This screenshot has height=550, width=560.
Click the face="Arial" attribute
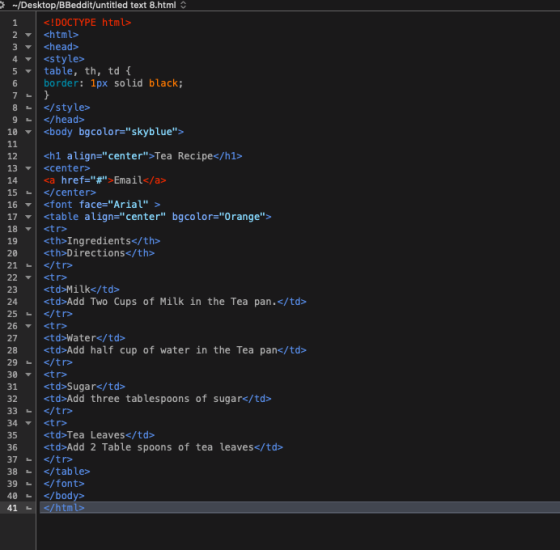click(x=114, y=205)
